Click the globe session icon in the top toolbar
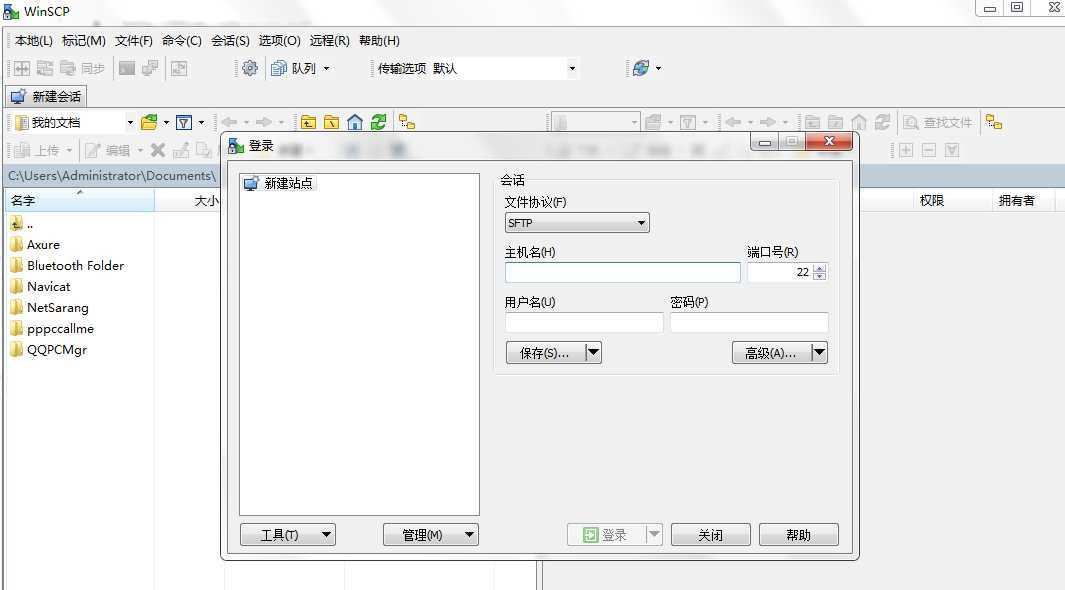 (x=640, y=68)
